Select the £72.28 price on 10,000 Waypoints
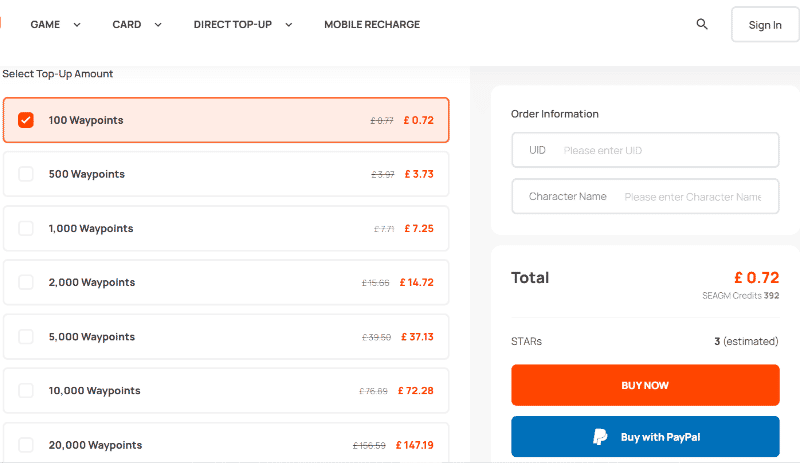Image resolution: width=800 pixels, height=463 pixels. coord(416,391)
